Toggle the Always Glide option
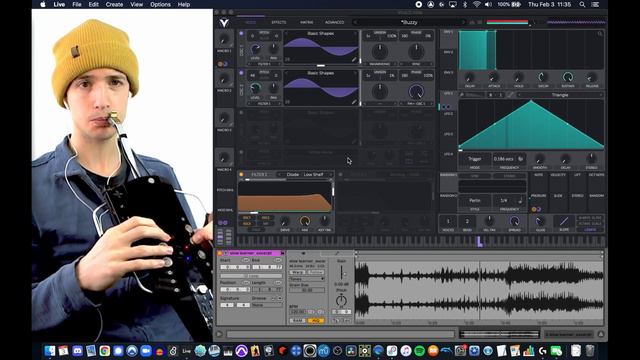The height and width of the screenshot is (360, 640). [x=590, y=218]
